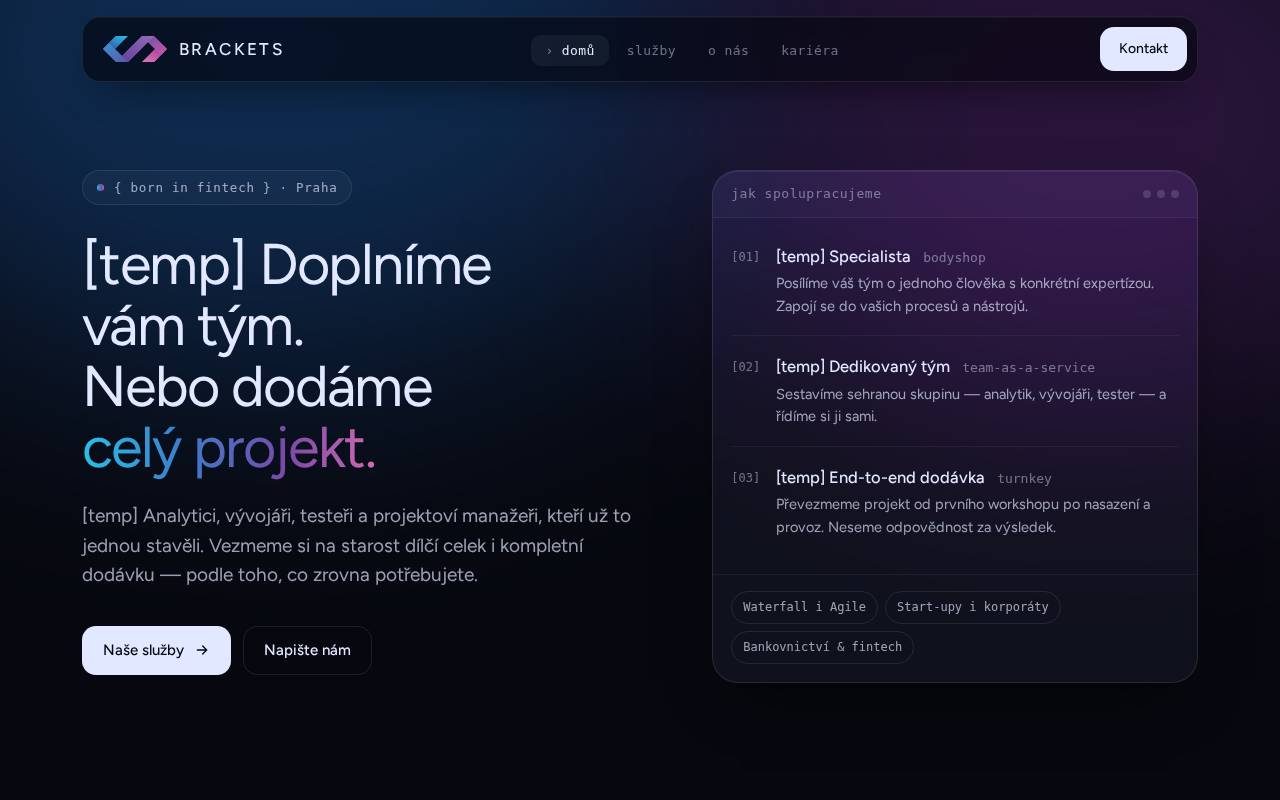Open the o nás page
This screenshot has width=1280, height=800.
point(728,50)
